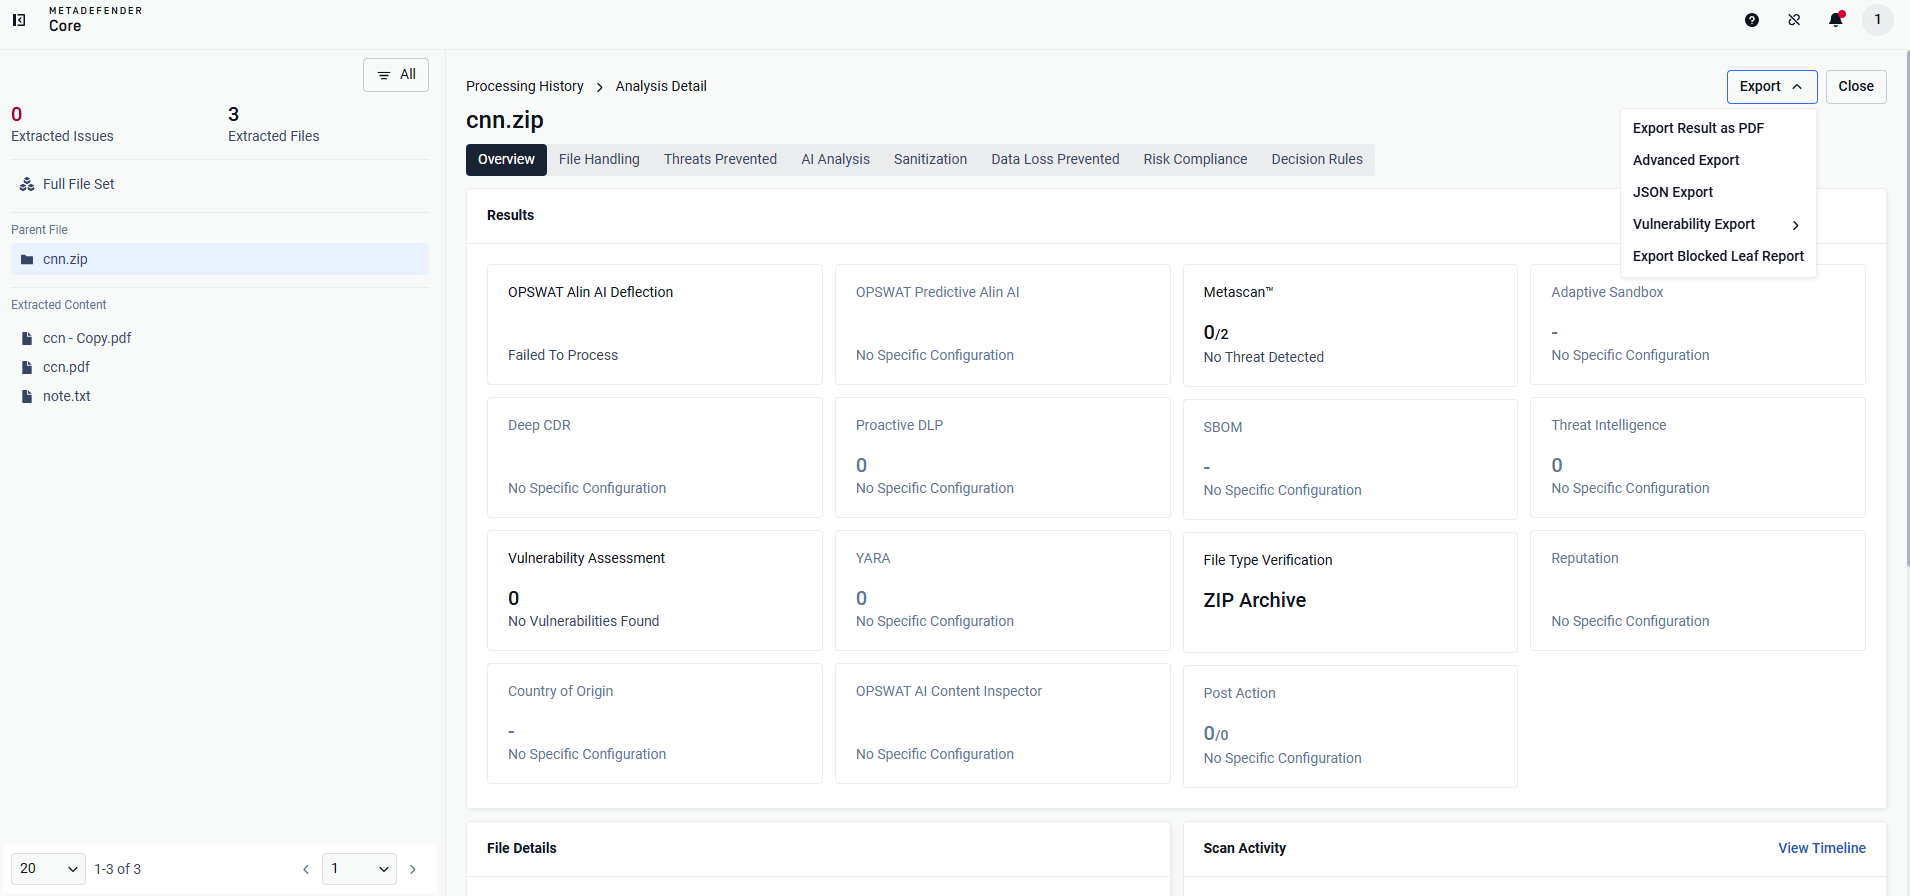Switch to the AI Analysis tab

[835, 160]
